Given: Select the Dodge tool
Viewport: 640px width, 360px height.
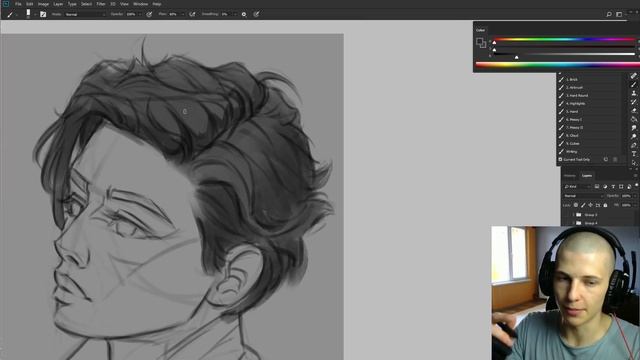Looking at the screenshot, I should click(633, 136).
